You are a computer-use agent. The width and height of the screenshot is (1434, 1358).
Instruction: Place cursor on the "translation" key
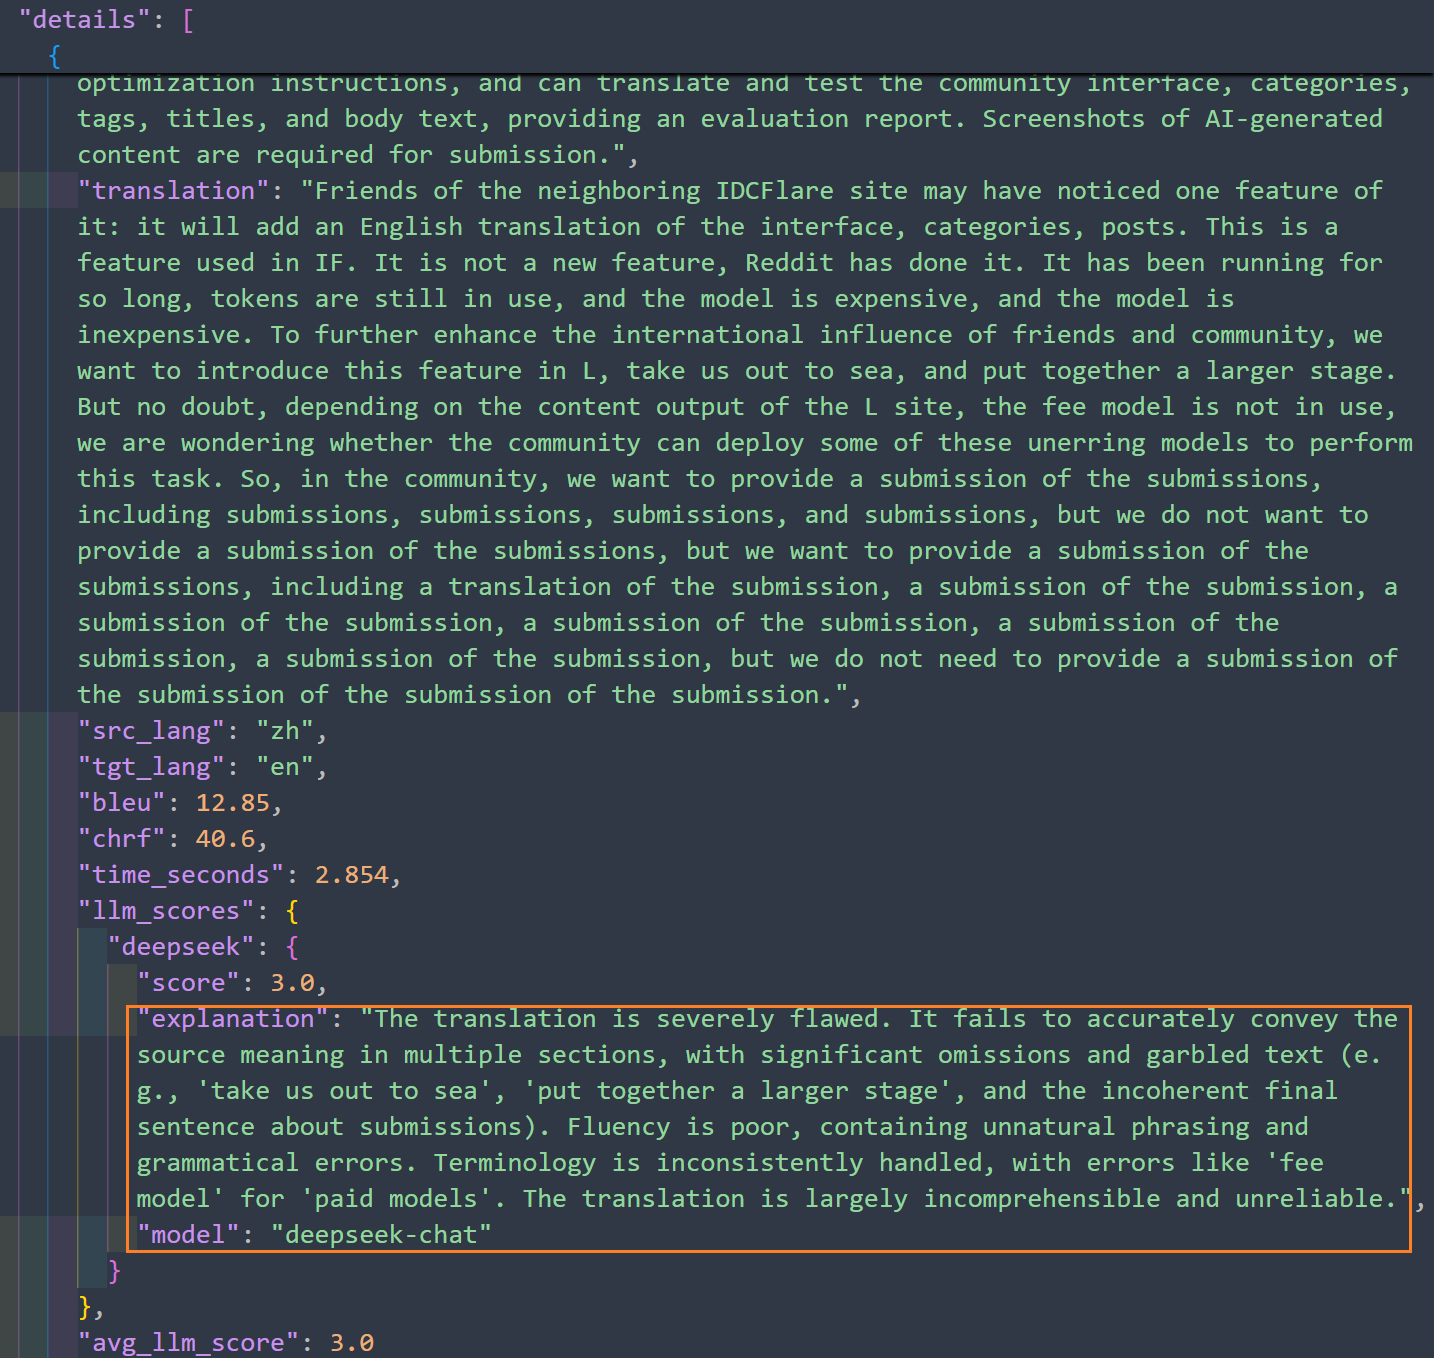pyautogui.click(x=173, y=191)
